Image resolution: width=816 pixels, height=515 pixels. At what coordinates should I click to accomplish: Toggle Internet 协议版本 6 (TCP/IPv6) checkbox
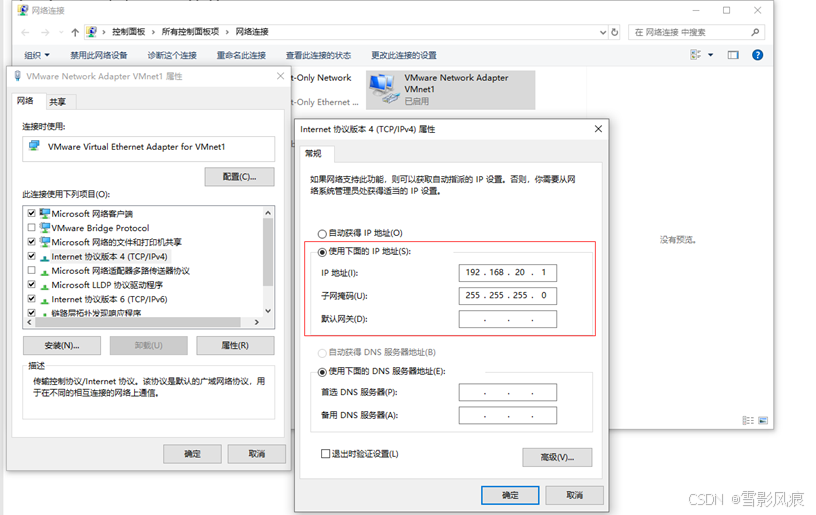click(x=32, y=299)
